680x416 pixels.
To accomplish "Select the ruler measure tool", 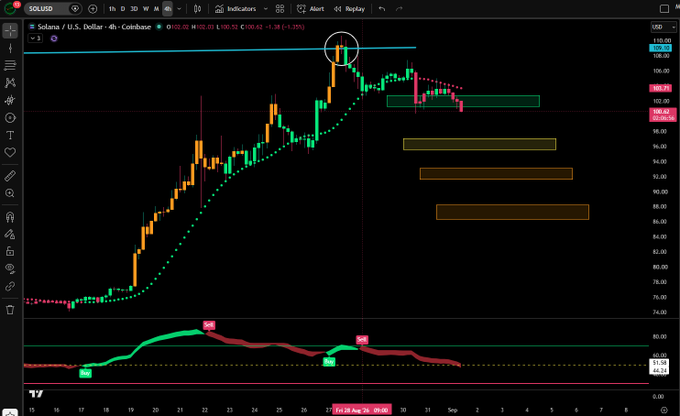I will (10, 176).
